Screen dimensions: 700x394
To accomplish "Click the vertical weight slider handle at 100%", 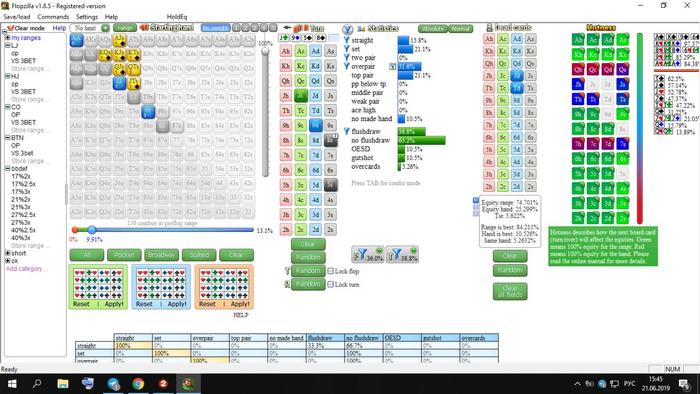I will coord(265,51).
